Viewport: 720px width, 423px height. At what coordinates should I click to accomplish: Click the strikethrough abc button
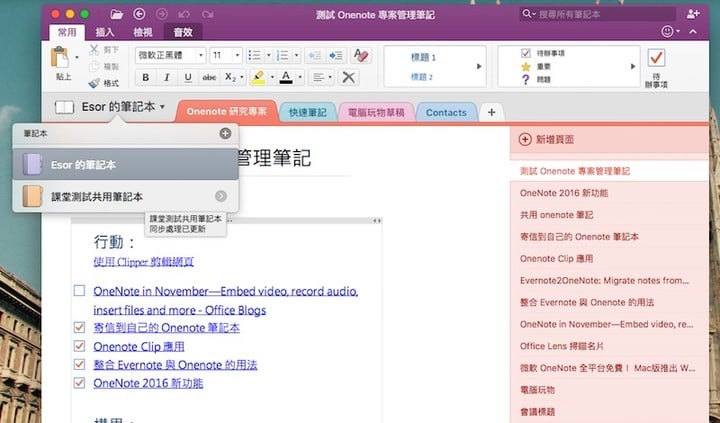coord(210,77)
